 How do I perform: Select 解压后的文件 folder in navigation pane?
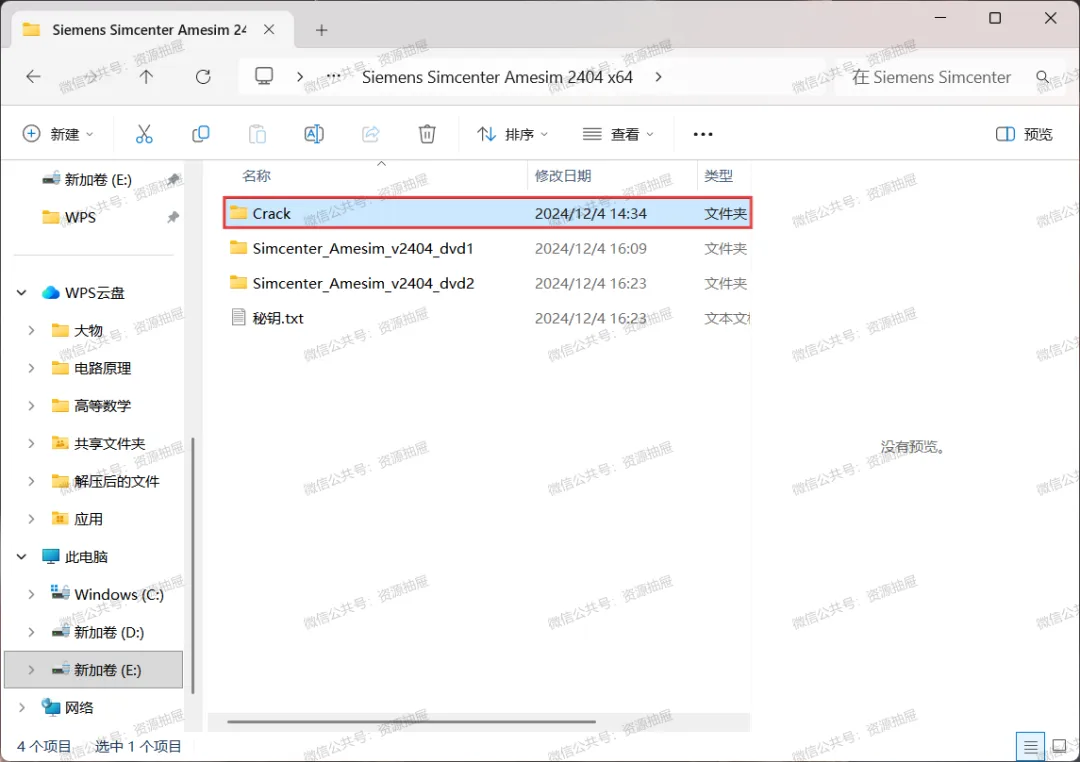click(116, 481)
